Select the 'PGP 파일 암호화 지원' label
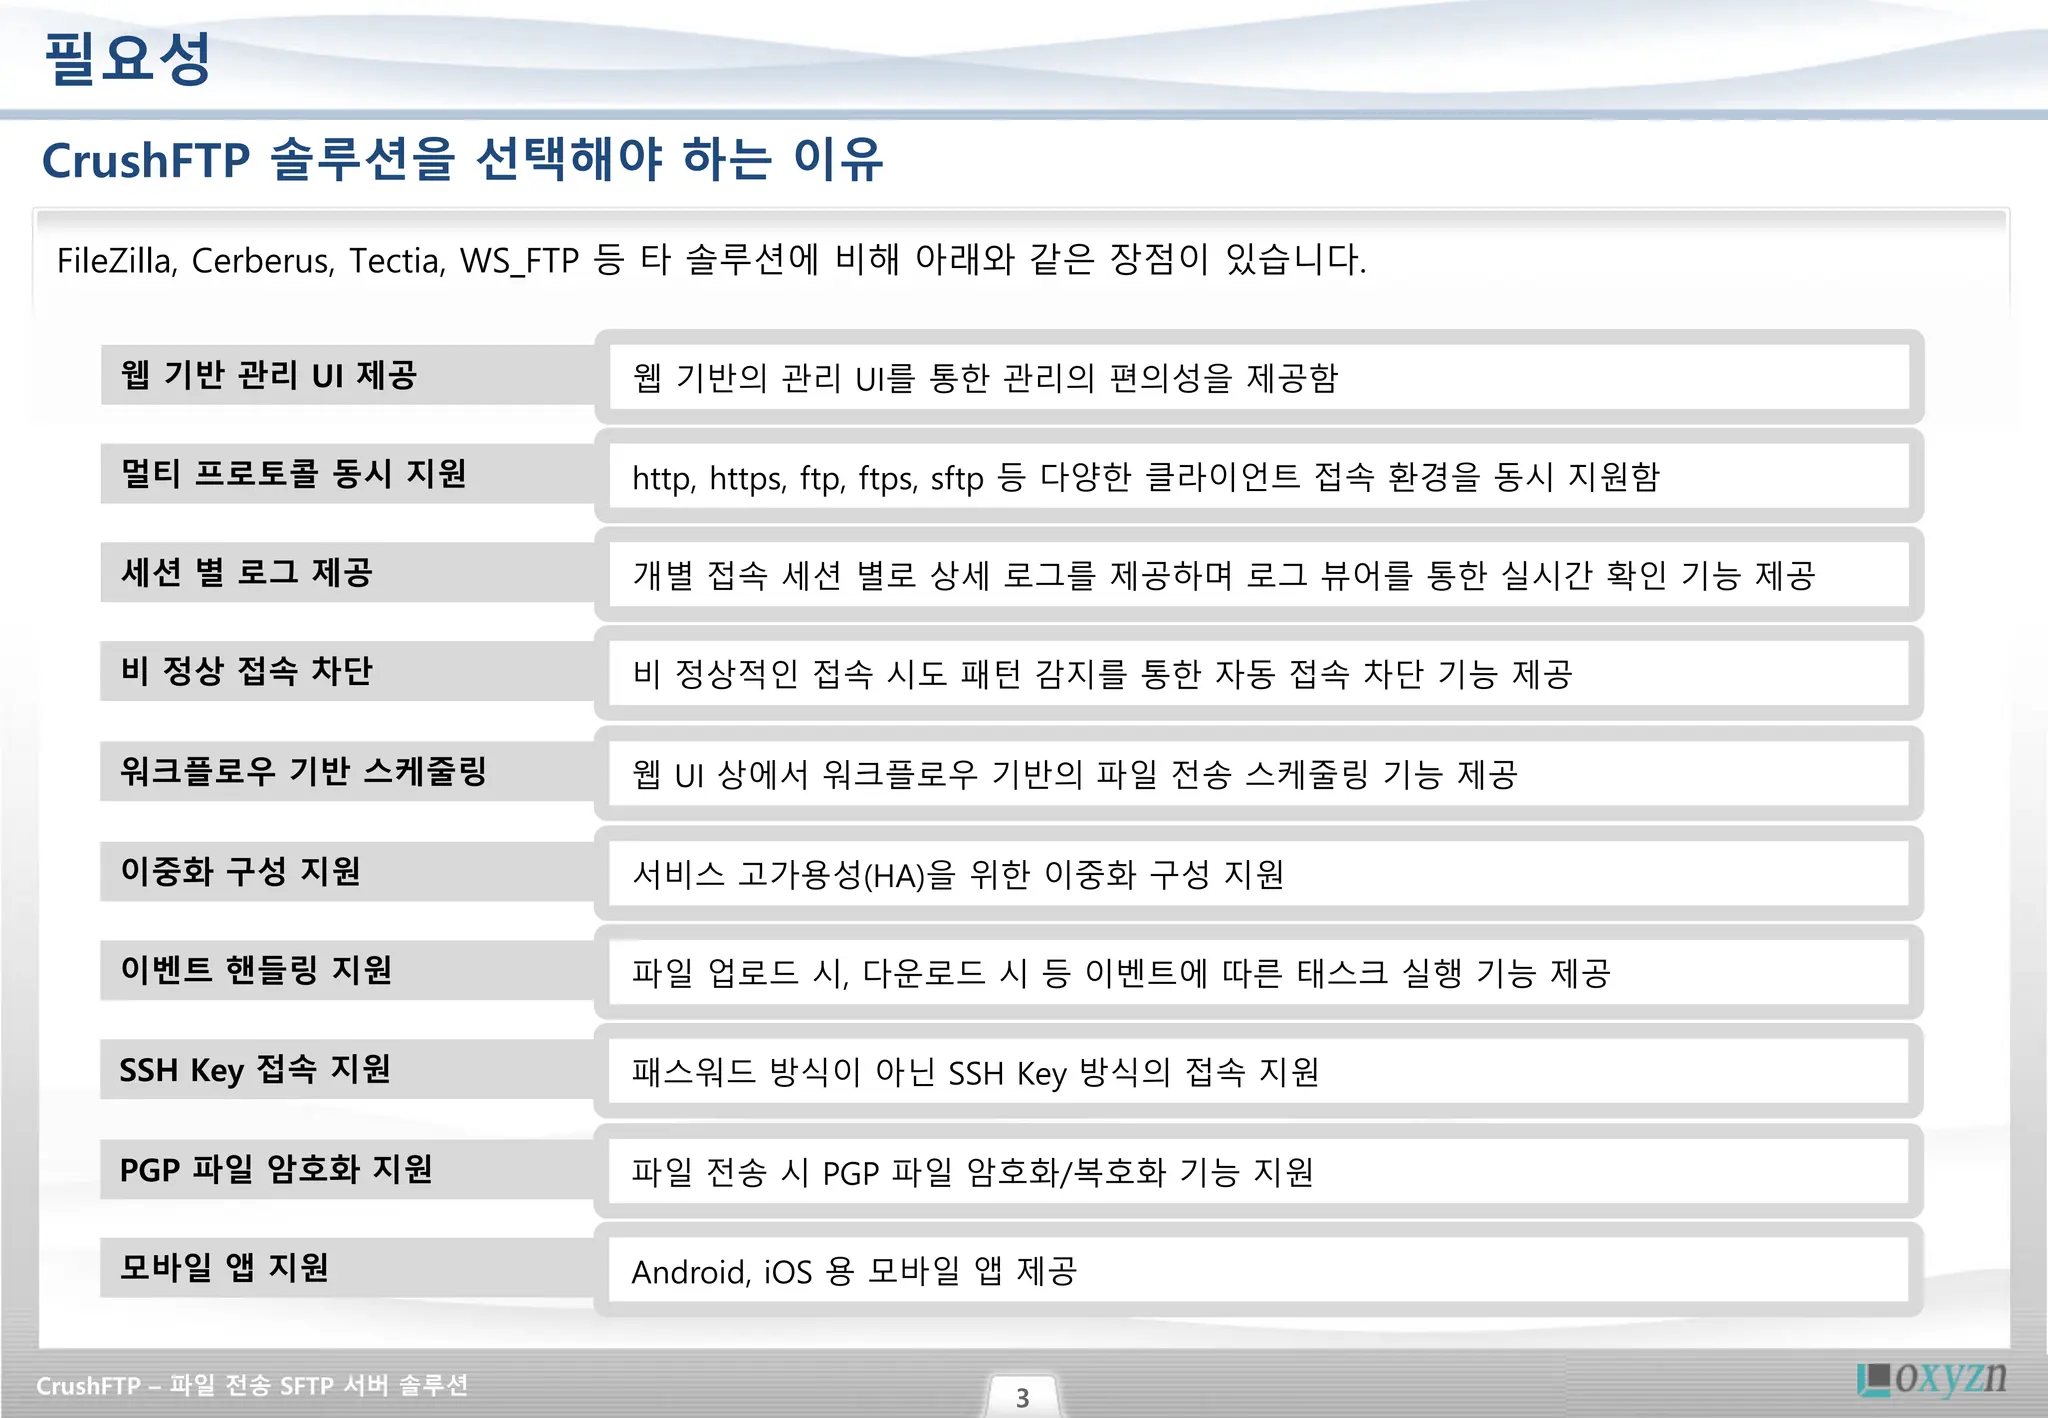The width and height of the screenshot is (2048, 1418). tap(276, 1169)
